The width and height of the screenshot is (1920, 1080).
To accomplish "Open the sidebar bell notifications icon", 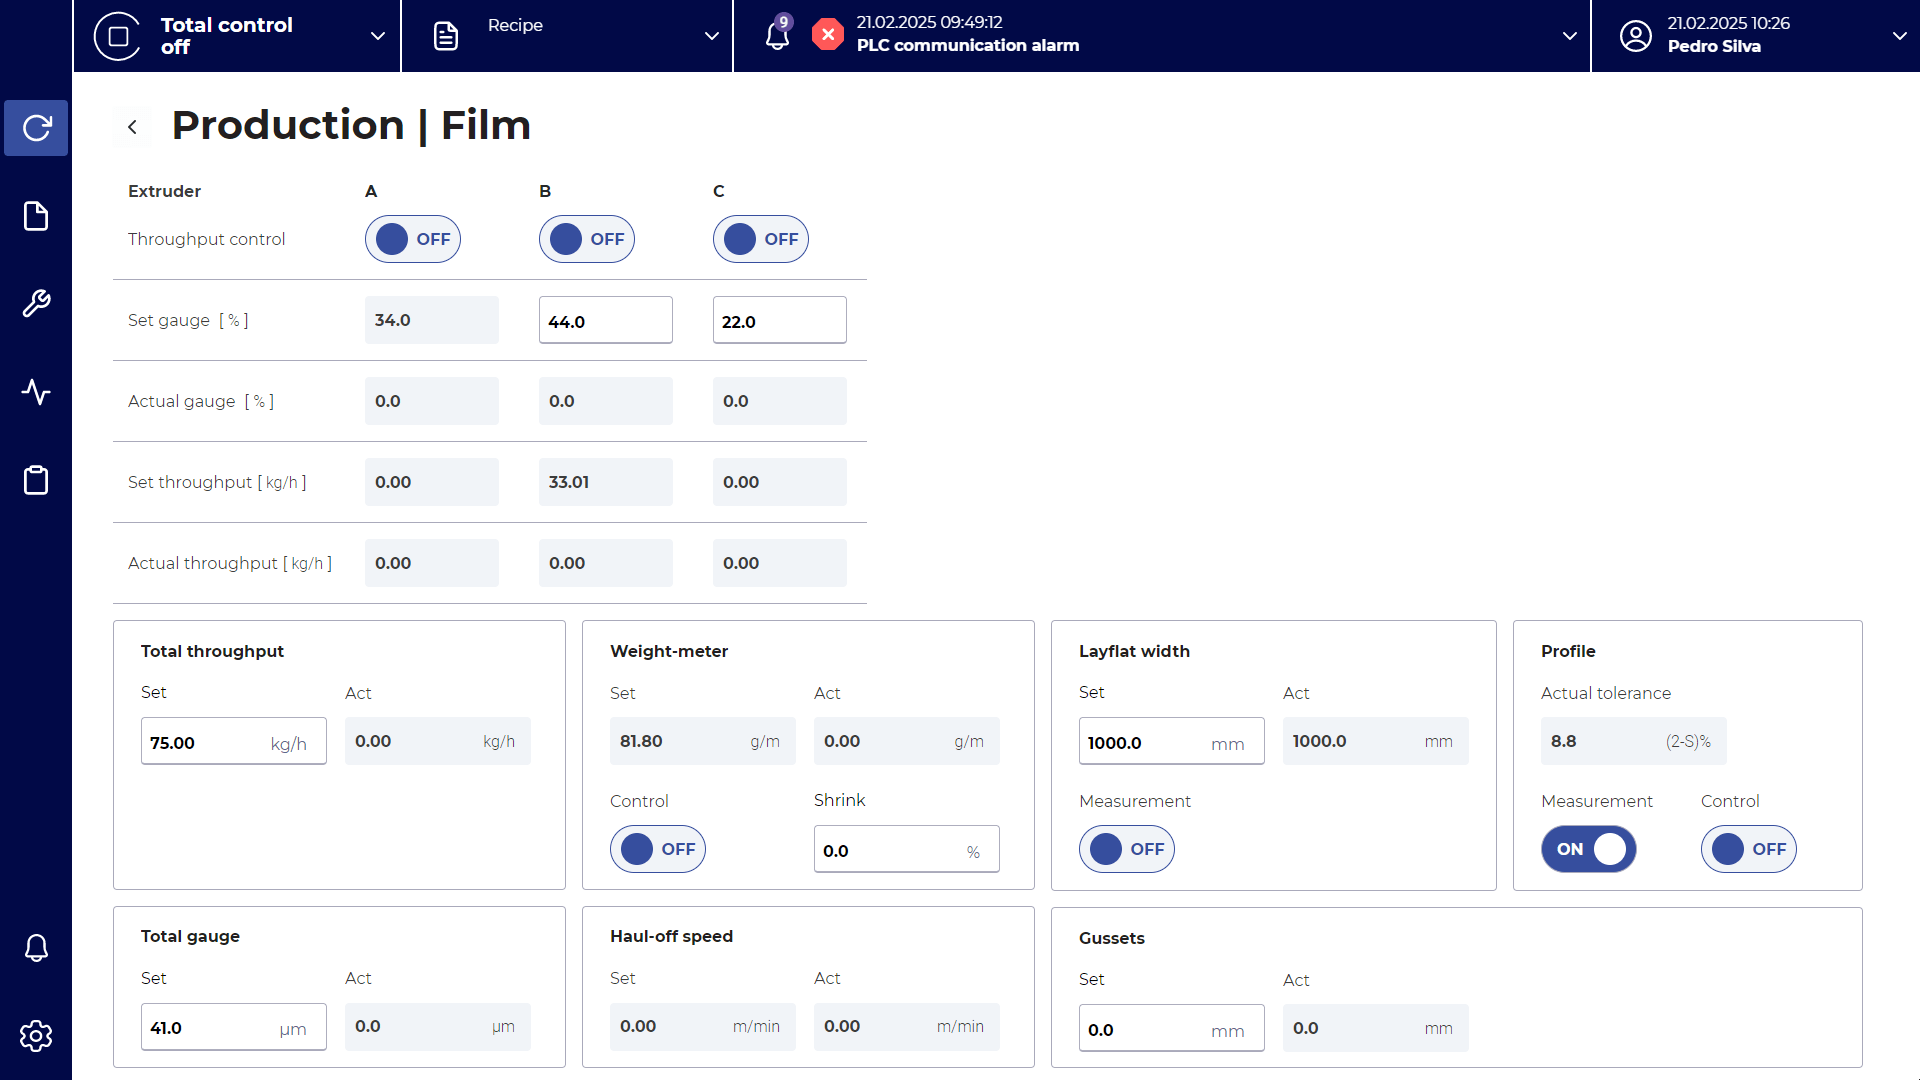I will point(36,947).
